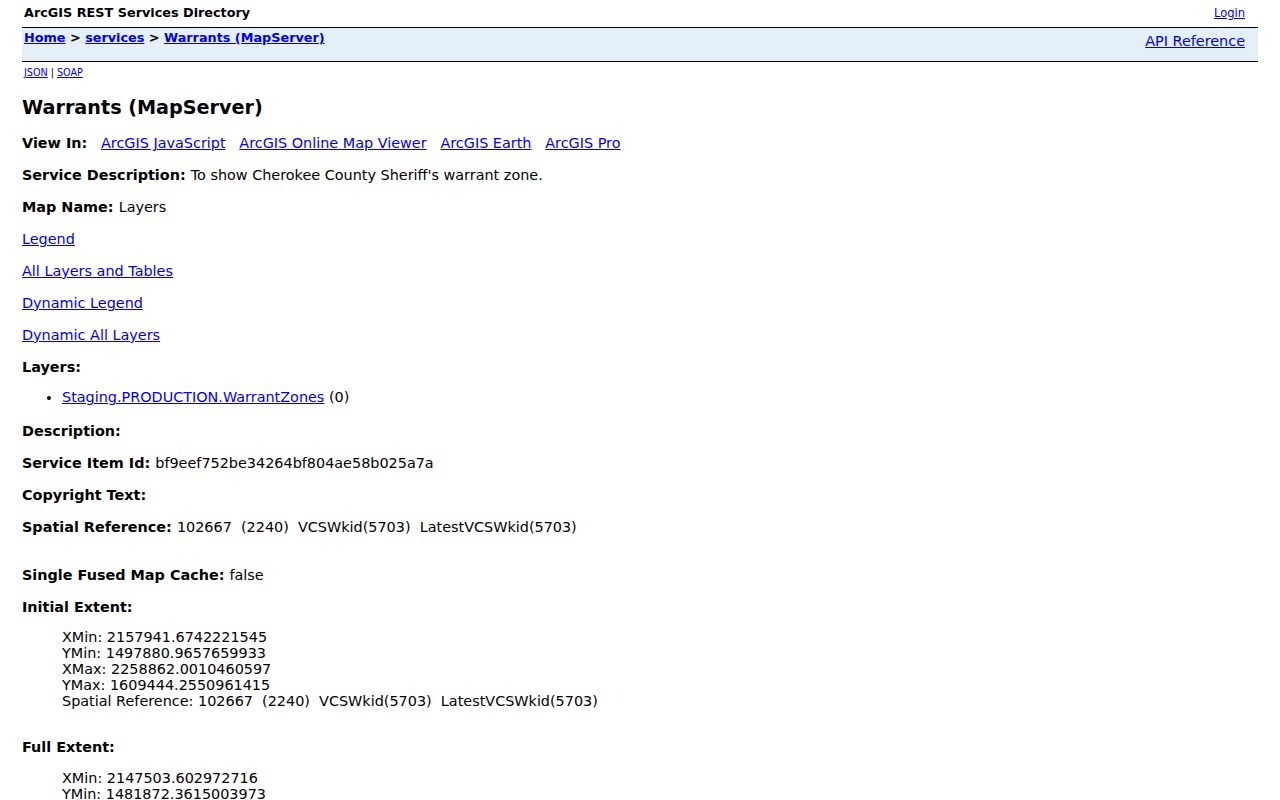The height and width of the screenshot is (800, 1280).
Task: Click the Initial Extent YMin value 1497880.9657659933
Action: [x=186, y=653]
